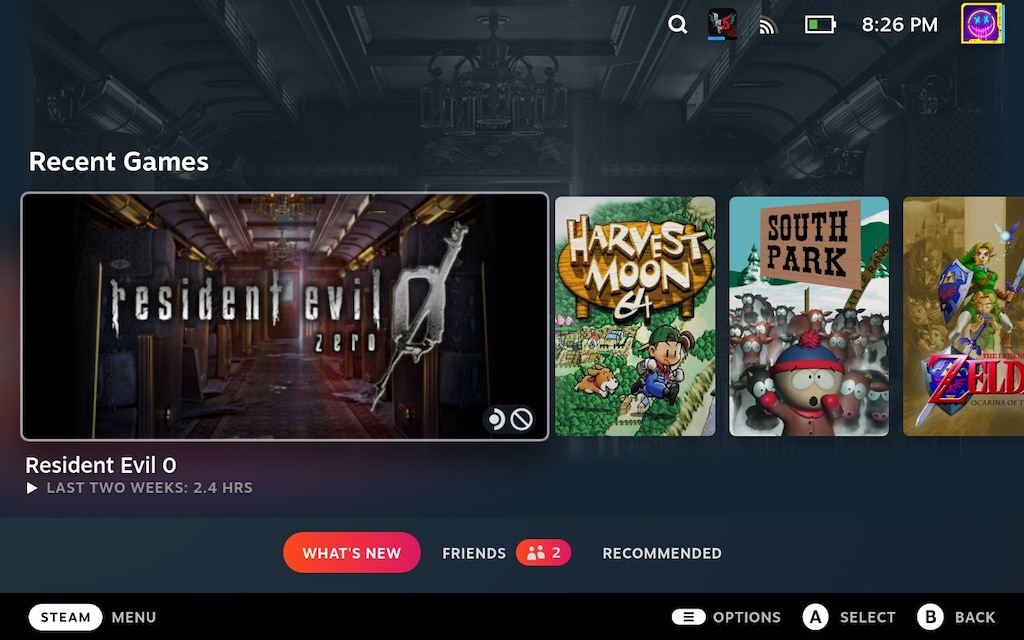The image size is (1024, 640).
Task: Click the Steam Deck logo badge on Resident Evil
Action: [x=495, y=419]
